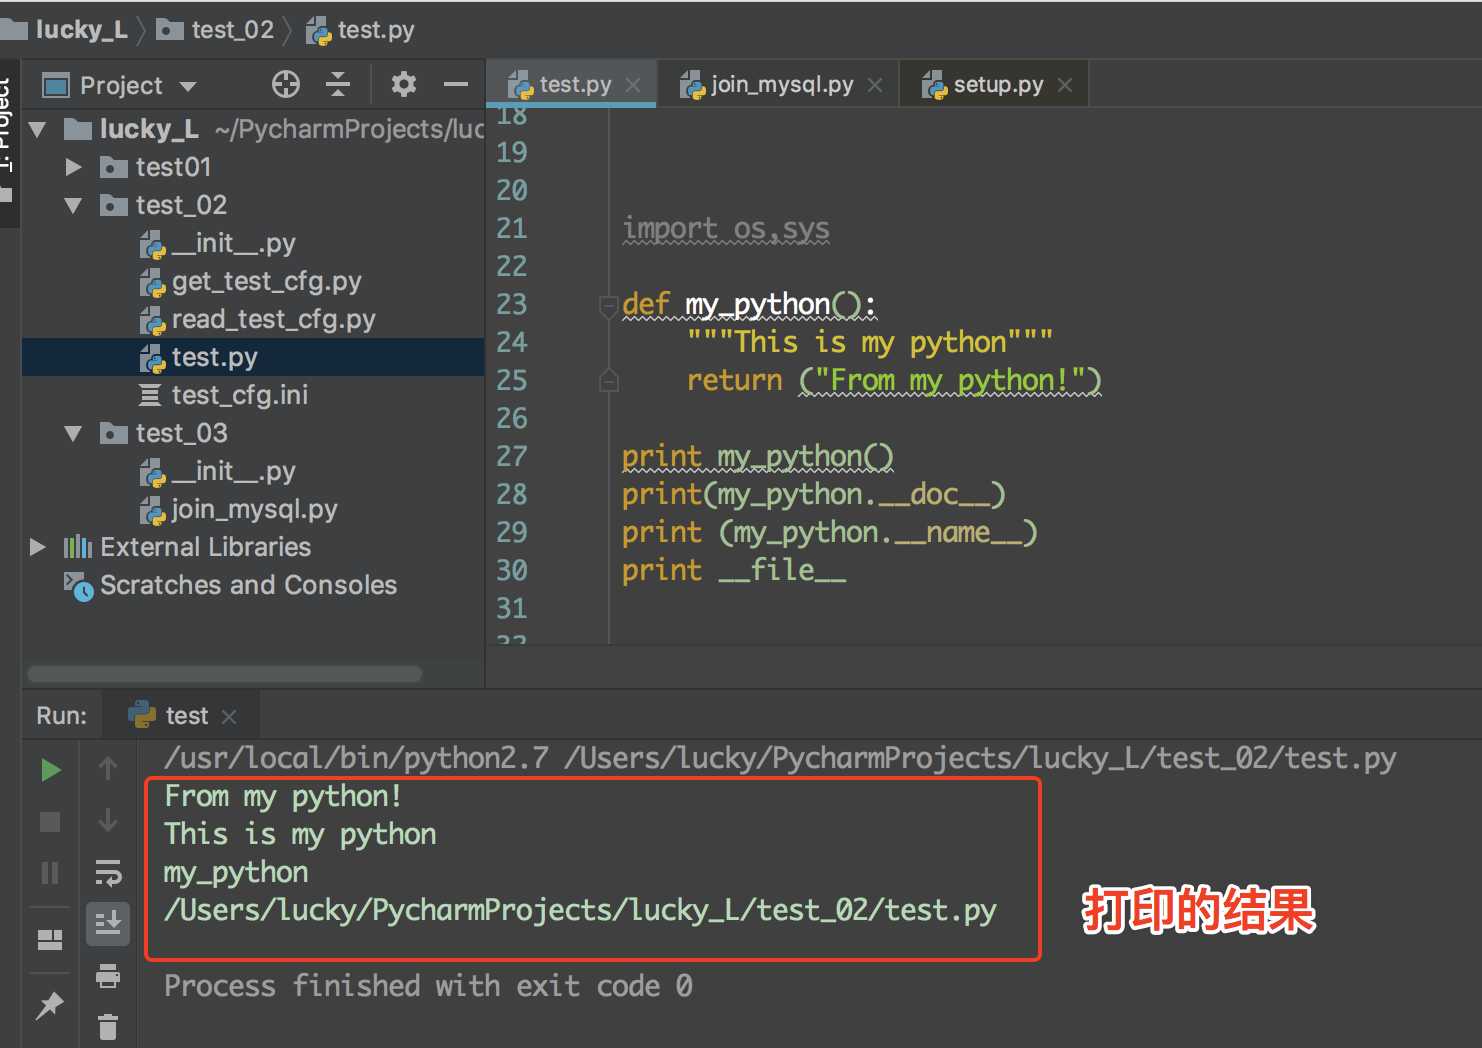This screenshot has height=1048, width=1482.
Task: Expand the test01 folder
Action: [x=73, y=167]
